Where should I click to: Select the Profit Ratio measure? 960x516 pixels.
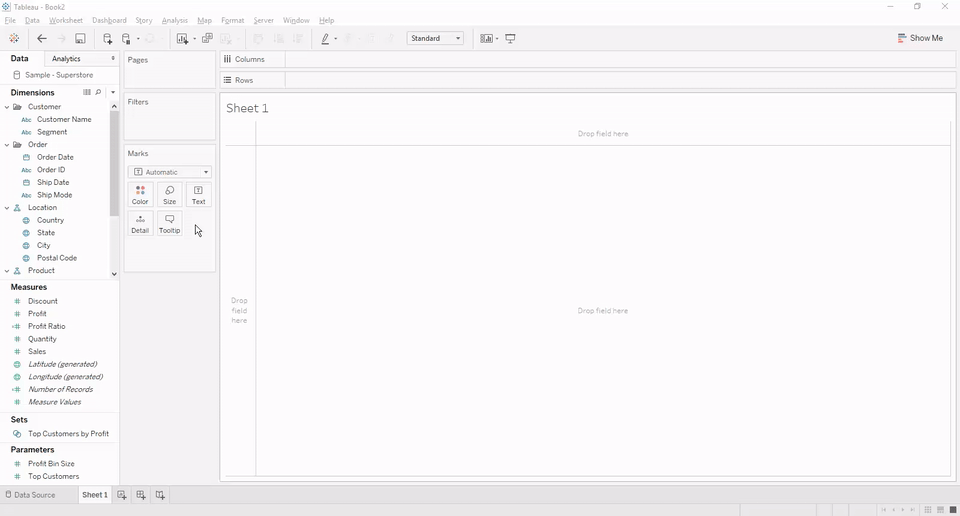pos(47,326)
